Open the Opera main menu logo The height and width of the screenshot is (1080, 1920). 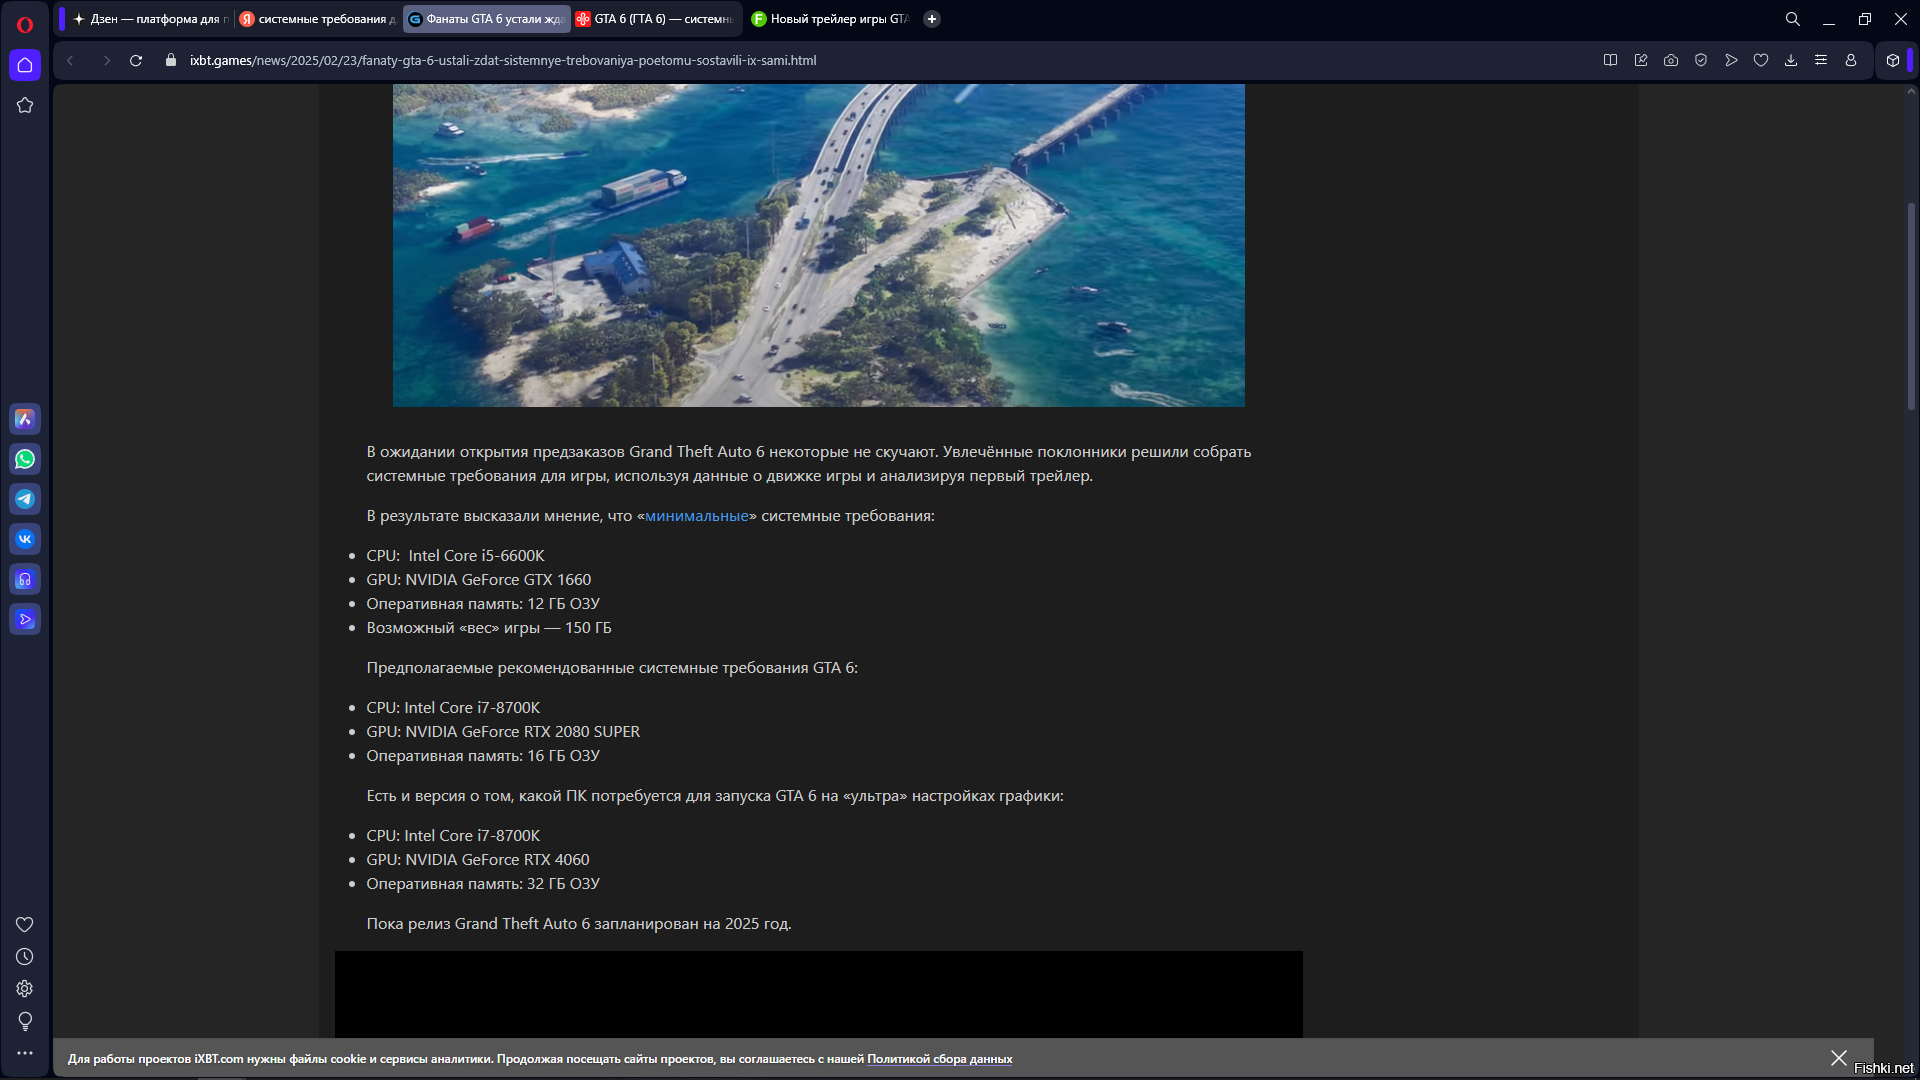25,24
